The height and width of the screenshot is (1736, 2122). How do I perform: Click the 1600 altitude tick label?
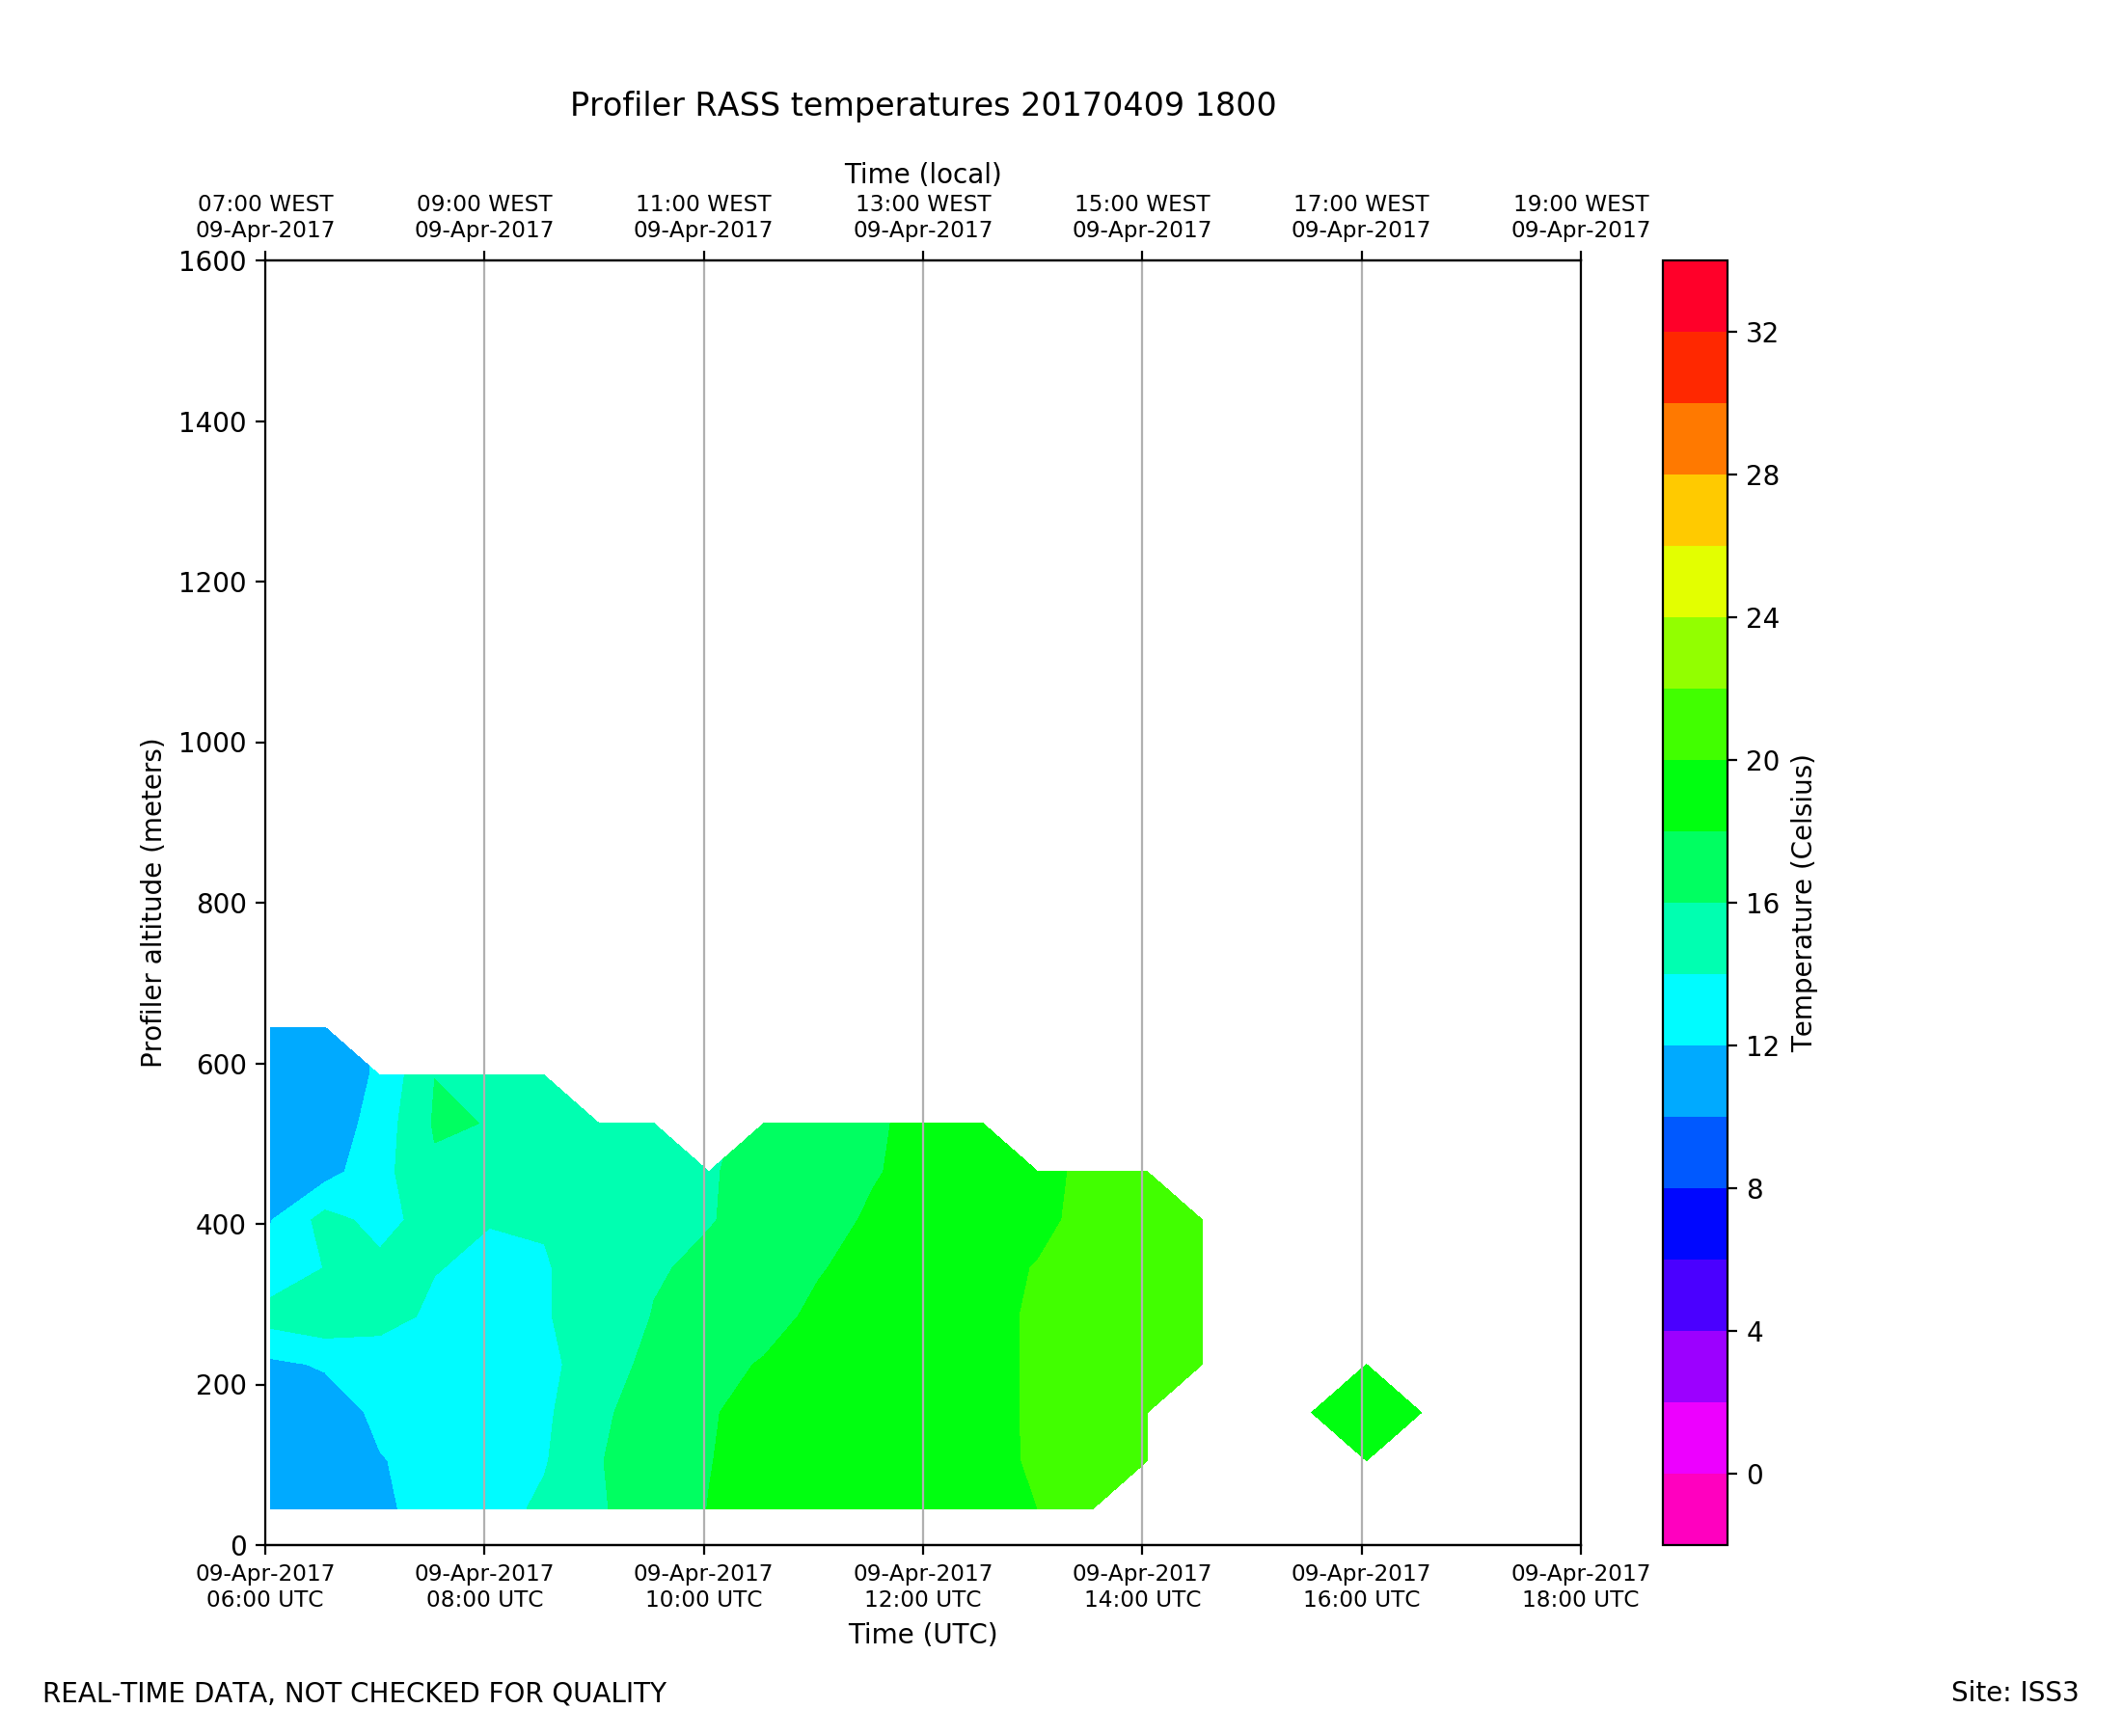[x=212, y=261]
